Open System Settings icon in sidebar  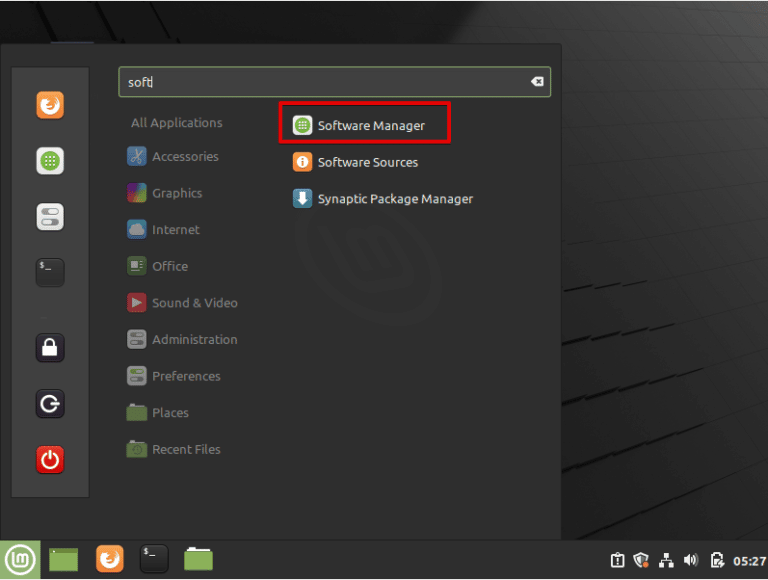(50, 217)
